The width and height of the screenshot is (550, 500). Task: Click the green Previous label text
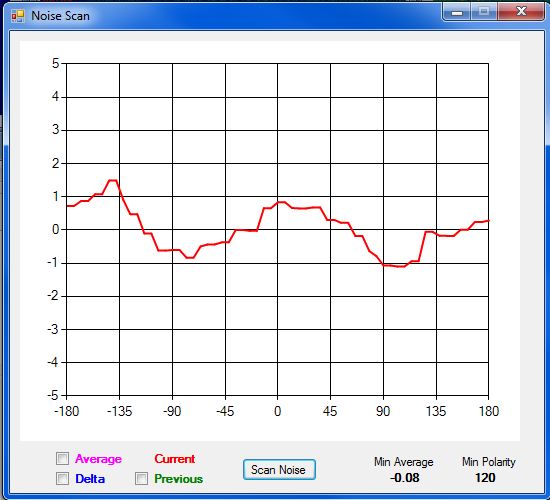click(179, 479)
